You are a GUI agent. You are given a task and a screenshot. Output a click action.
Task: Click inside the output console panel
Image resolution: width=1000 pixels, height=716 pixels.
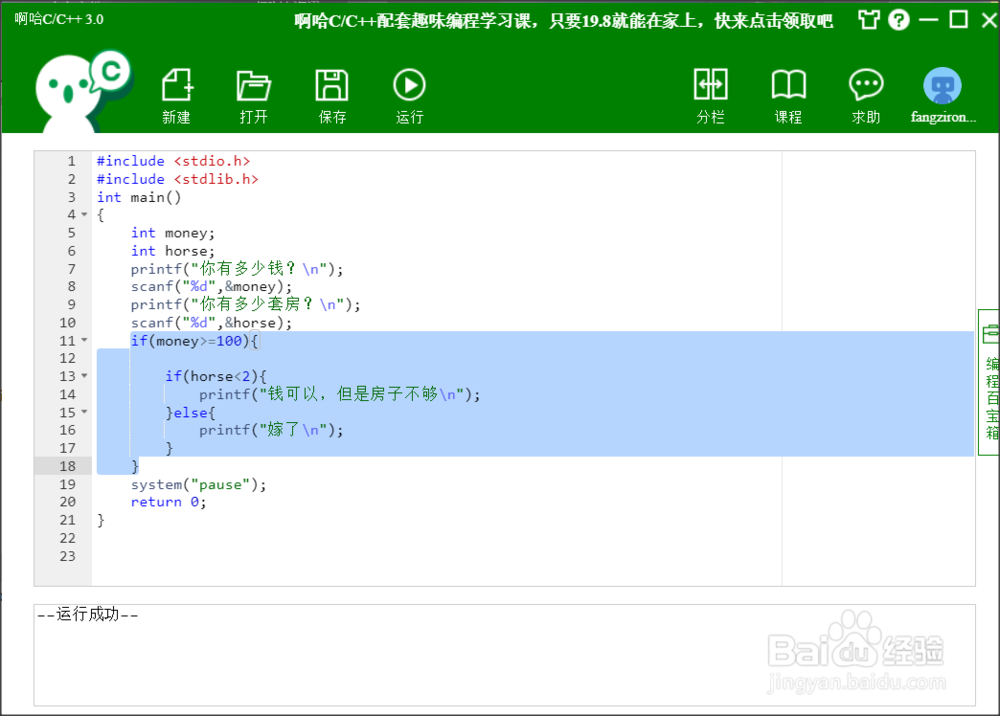pyautogui.click(x=504, y=655)
